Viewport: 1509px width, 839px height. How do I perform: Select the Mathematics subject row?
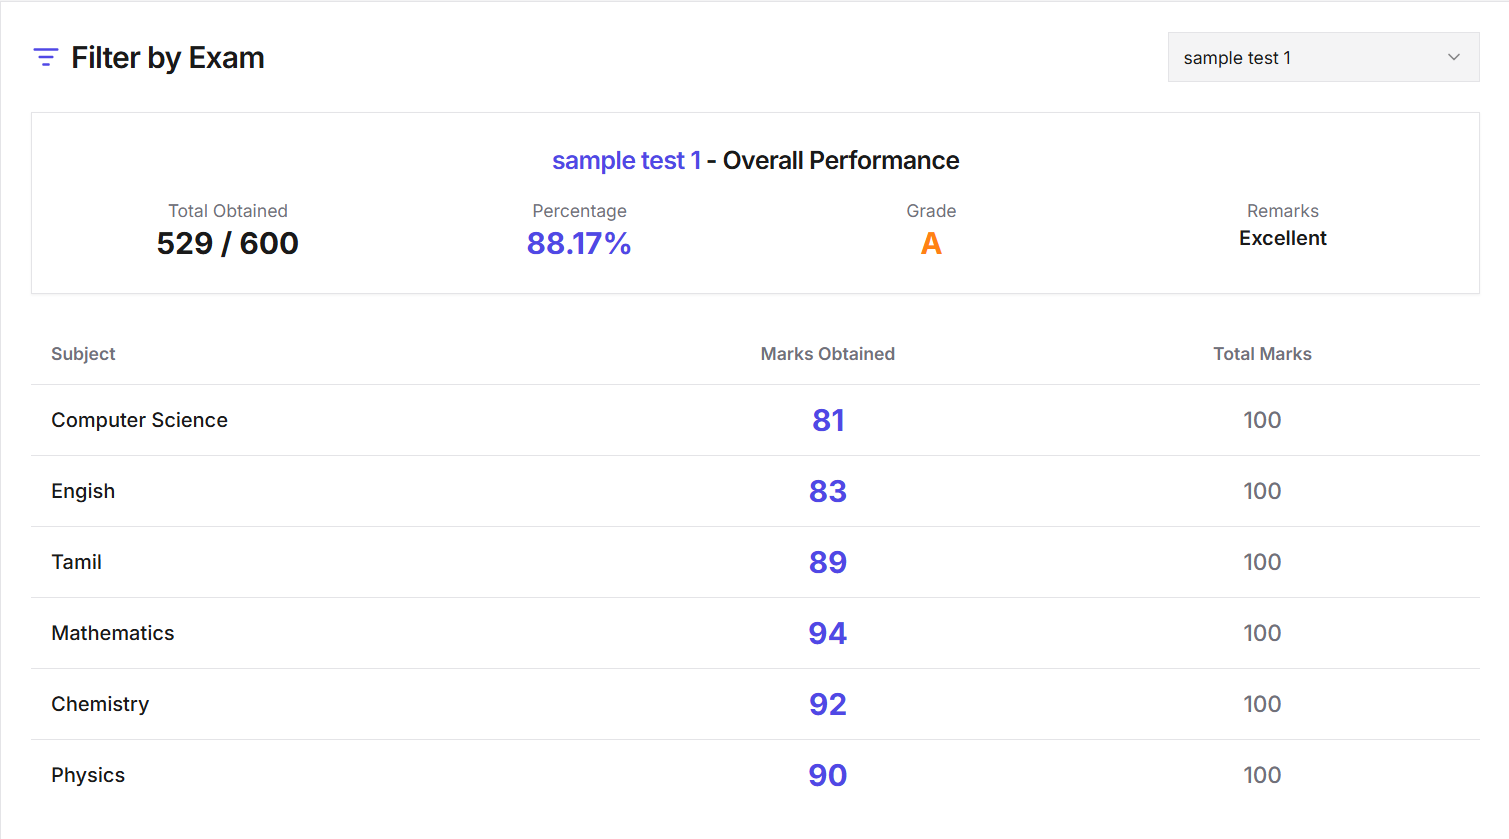112,633
